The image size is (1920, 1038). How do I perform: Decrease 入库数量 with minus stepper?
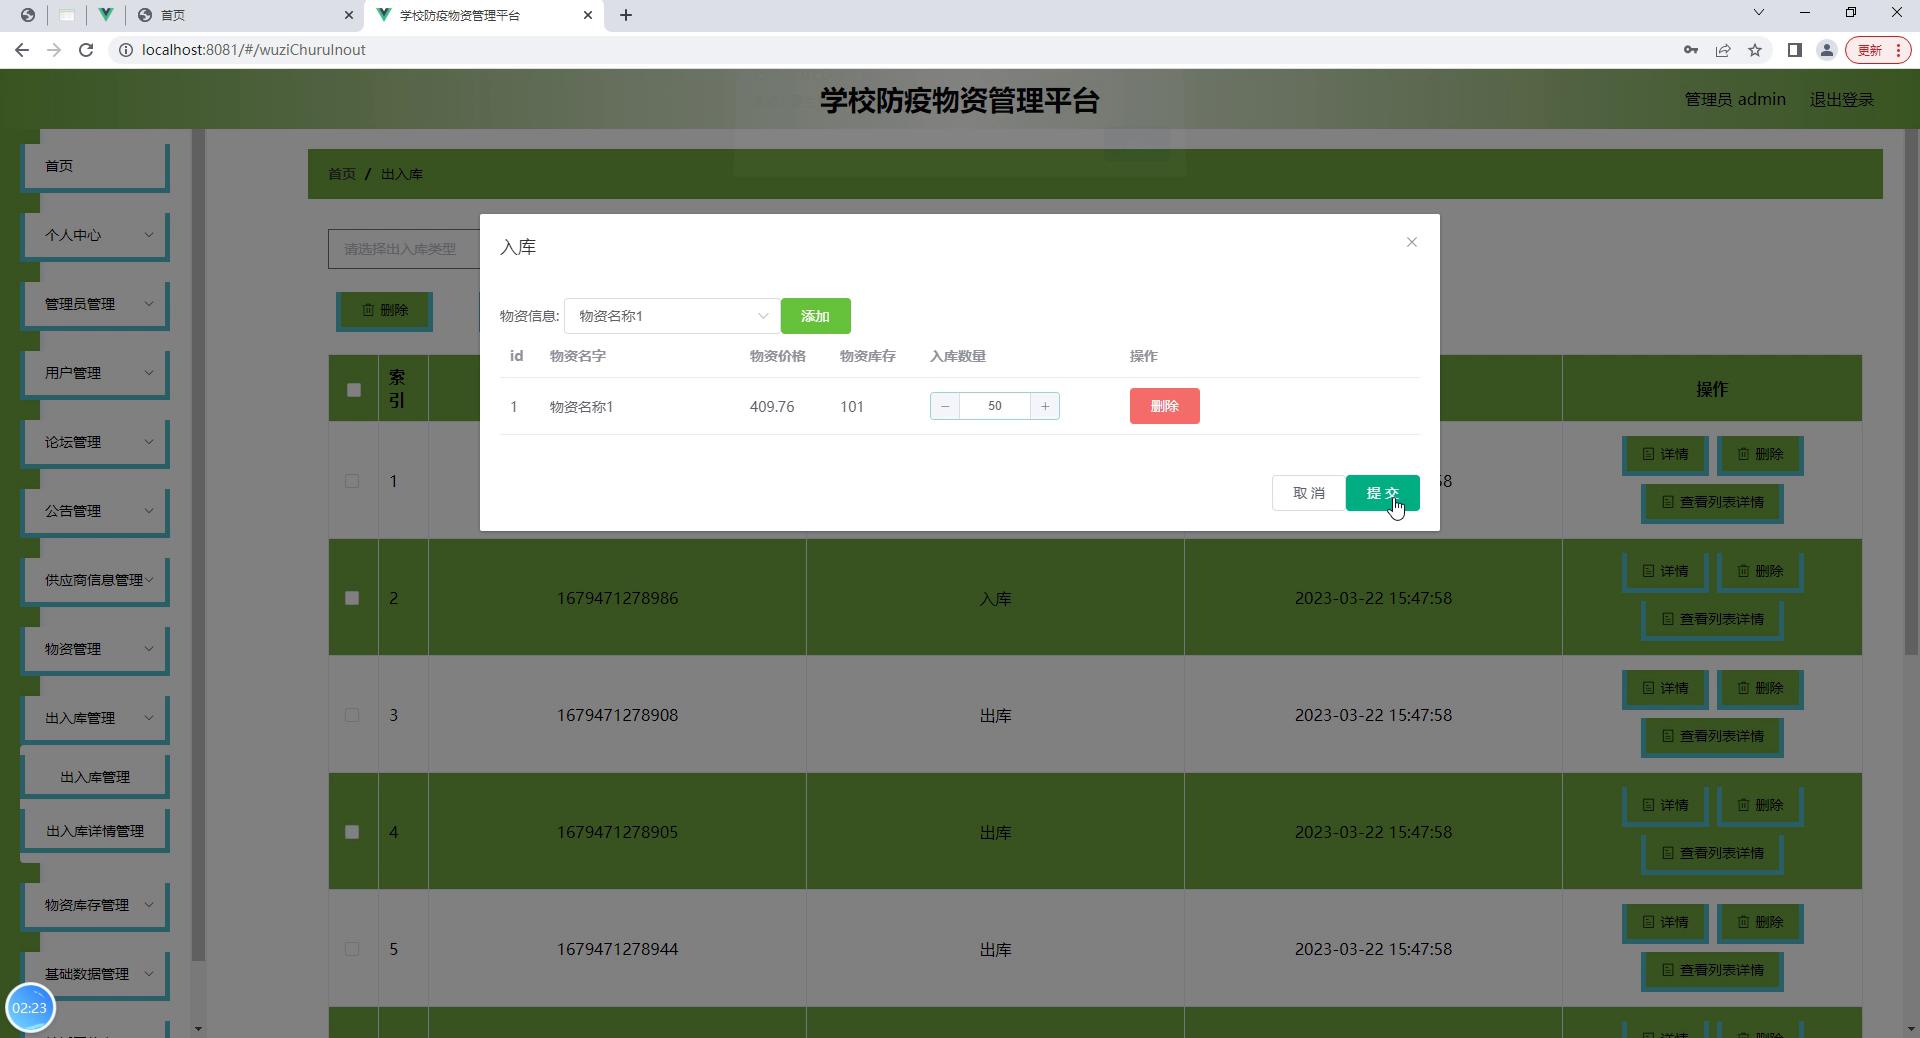tap(944, 406)
